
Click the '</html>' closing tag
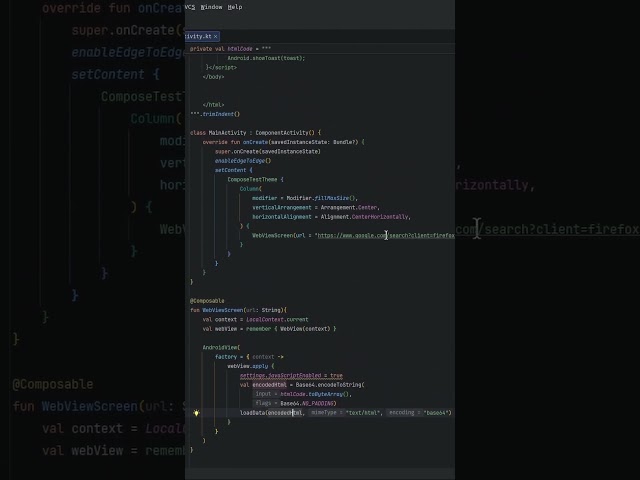click(213, 104)
